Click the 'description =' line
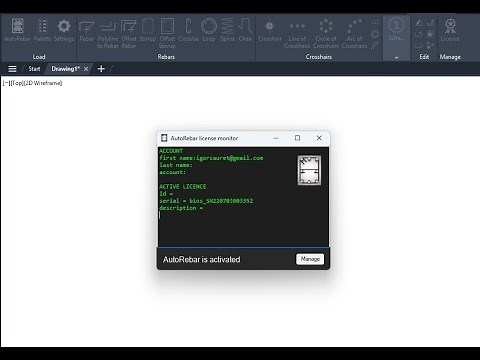This screenshot has height=360, width=480. pyautogui.click(x=181, y=208)
